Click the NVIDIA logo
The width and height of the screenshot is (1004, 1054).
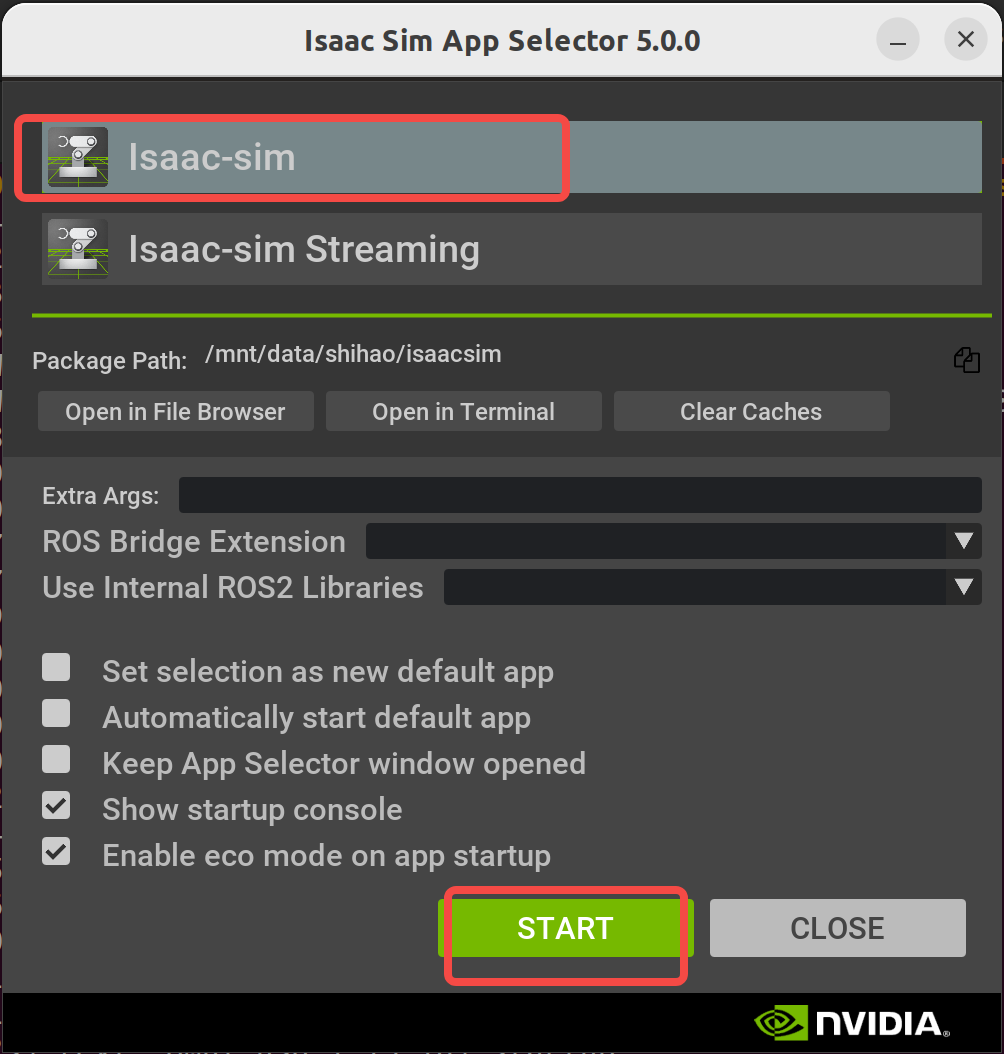[851, 1023]
